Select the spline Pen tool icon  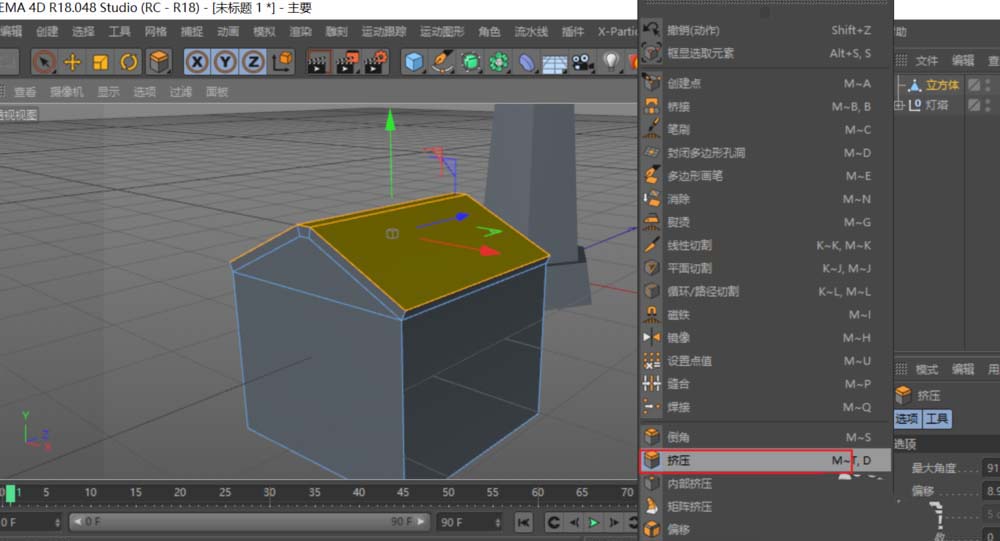click(442, 62)
